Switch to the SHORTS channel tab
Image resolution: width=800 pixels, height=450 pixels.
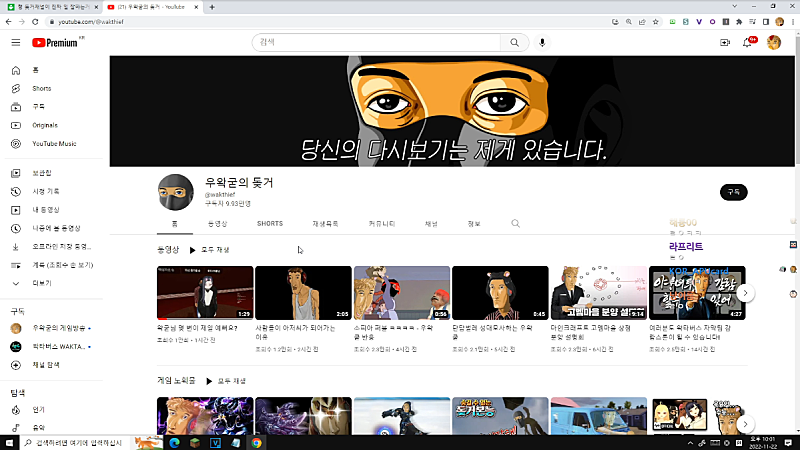pos(269,223)
